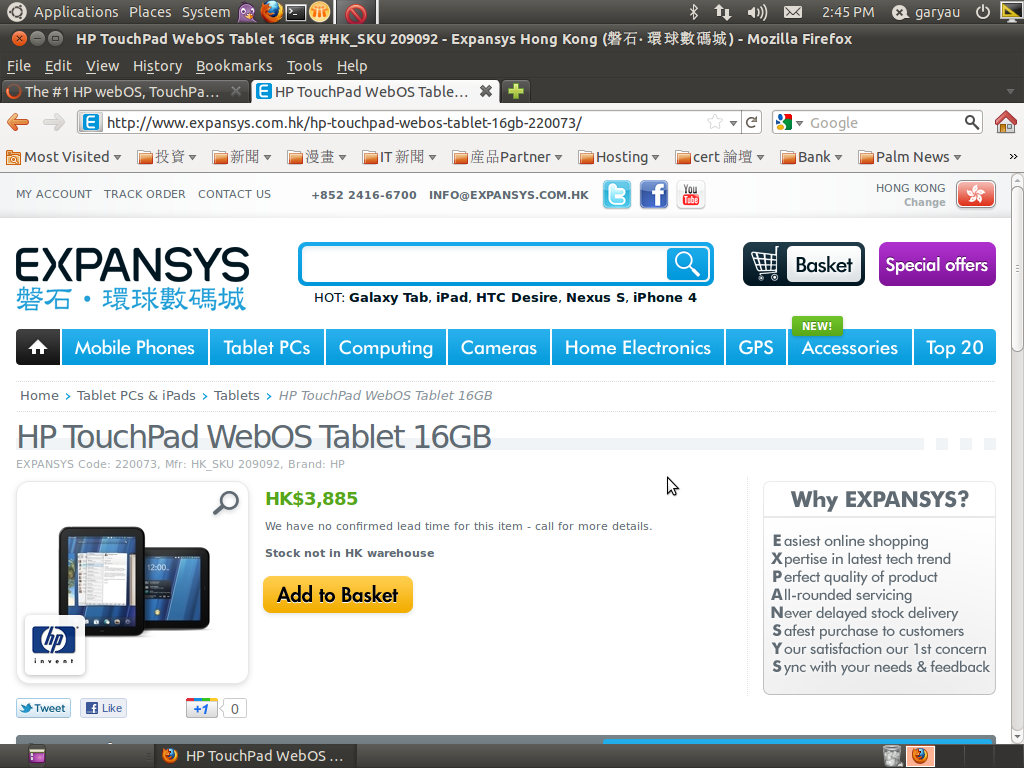Click the Firefox back arrow

point(18,122)
